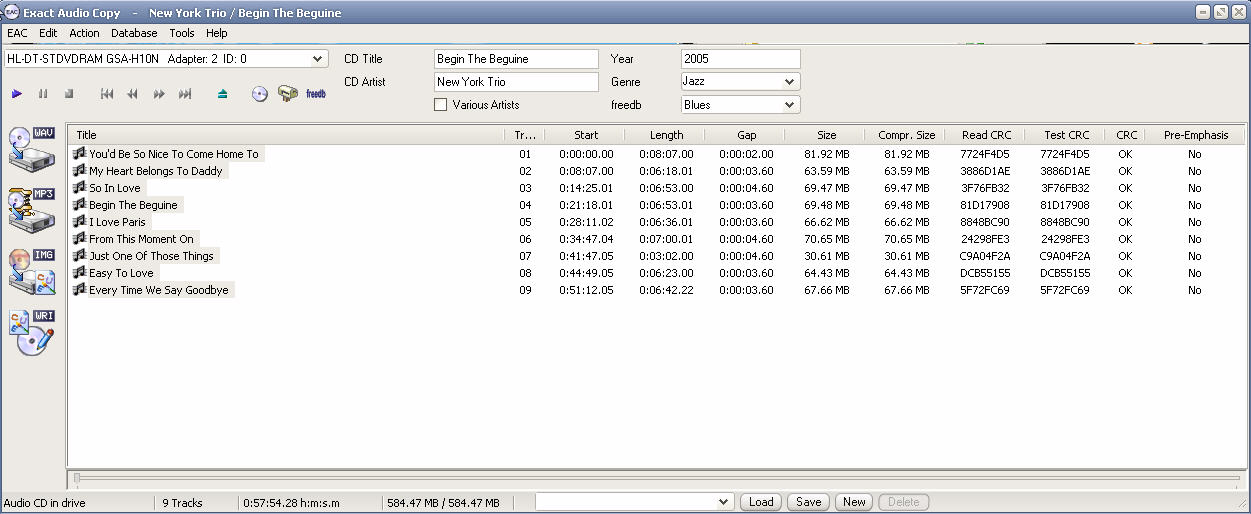Click the WAV extract icon
Viewport: 1251px width, 514px height.
click(31, 151)
